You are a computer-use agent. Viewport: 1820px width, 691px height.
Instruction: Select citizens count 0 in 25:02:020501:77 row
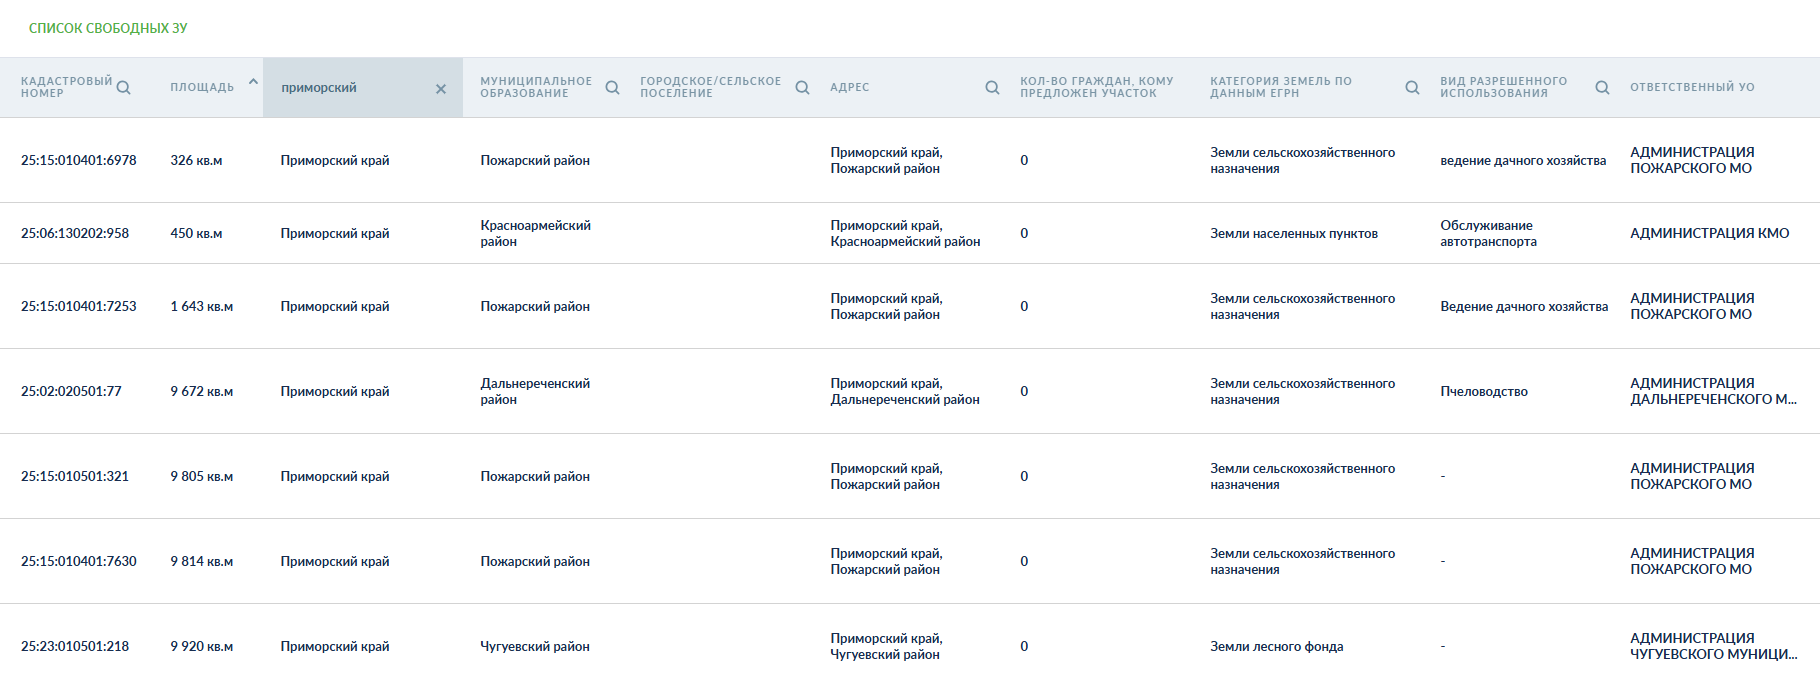pos(1024,391)
